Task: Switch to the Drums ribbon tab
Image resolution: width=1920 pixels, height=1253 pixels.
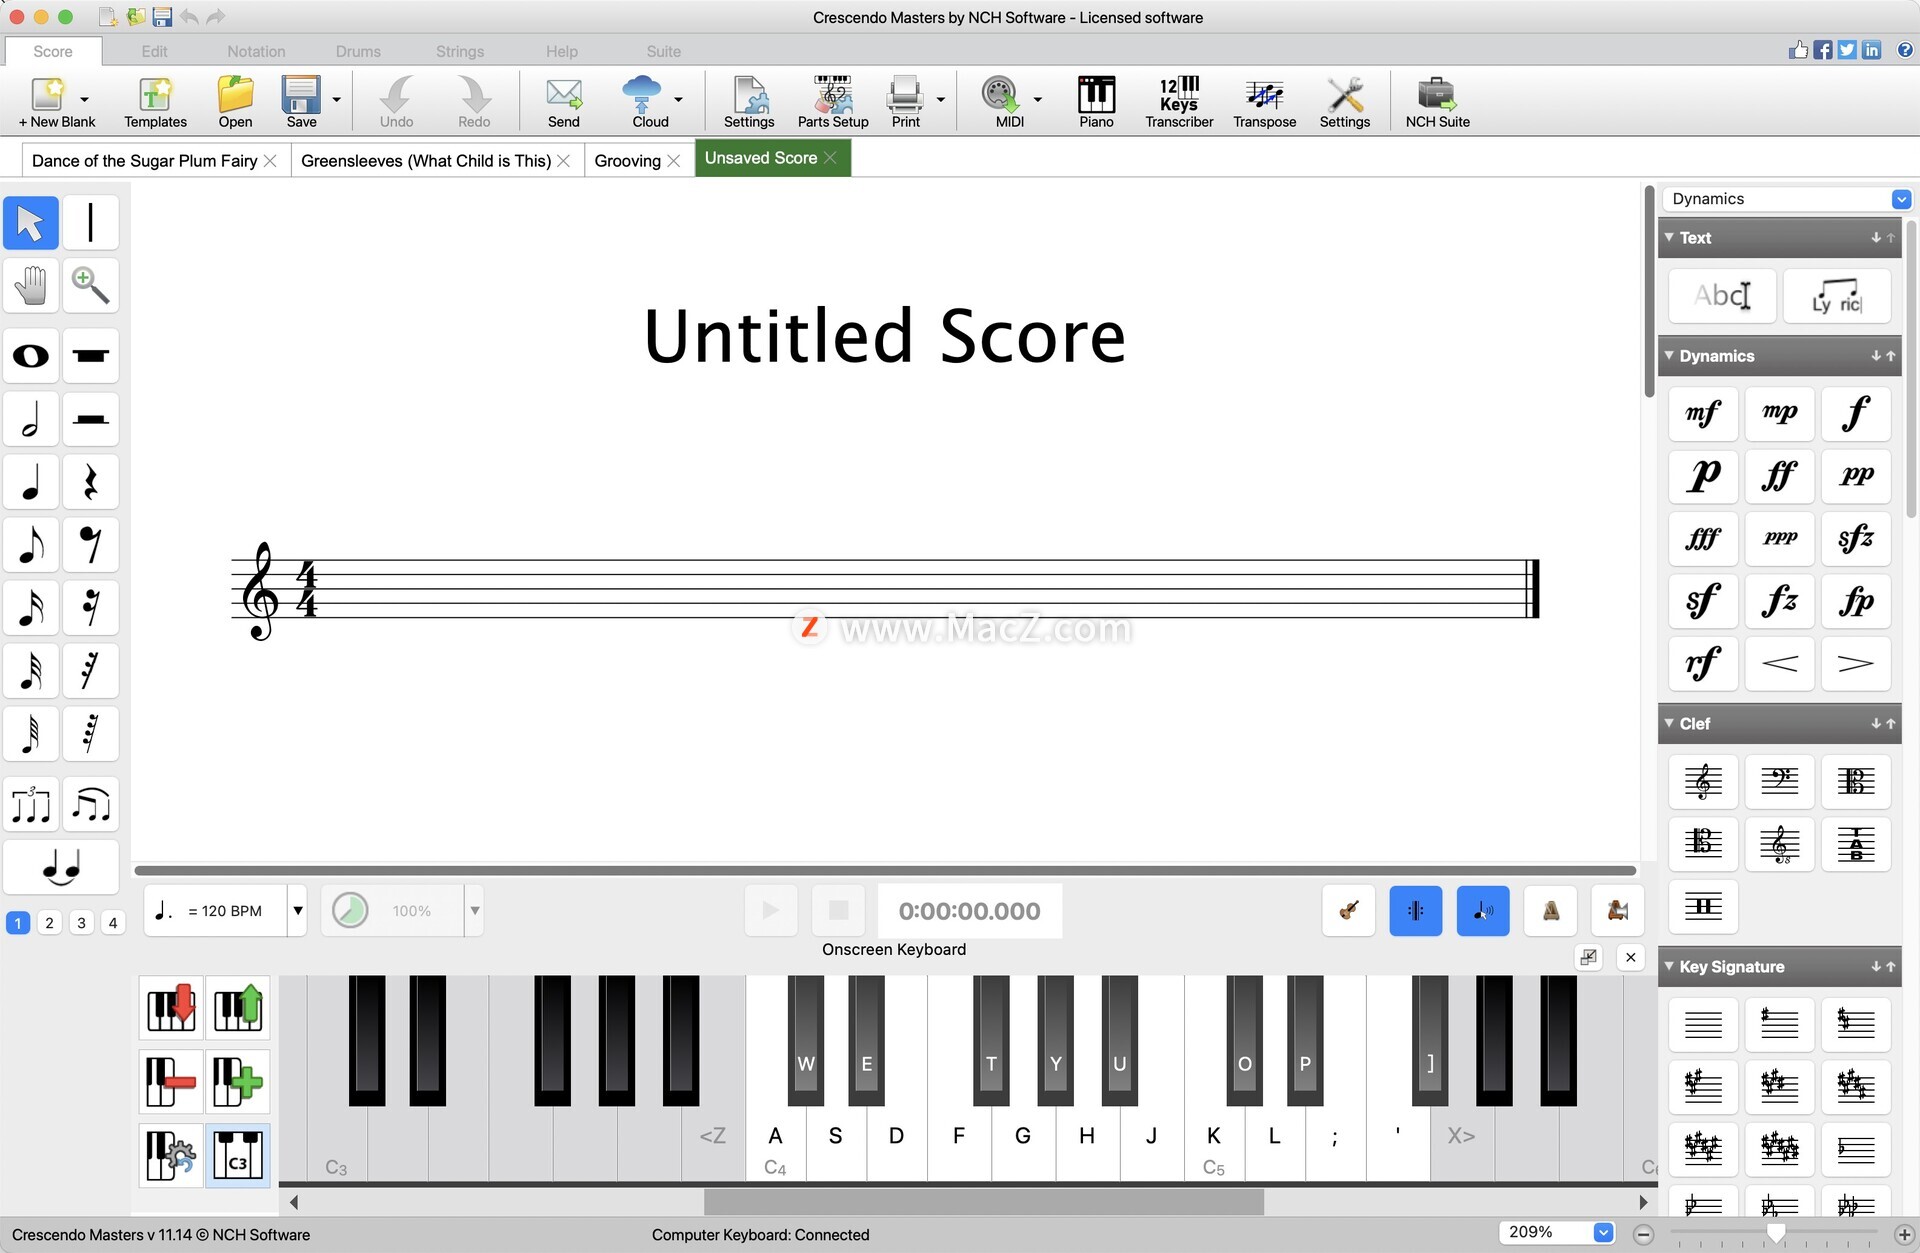Action: 358,51
